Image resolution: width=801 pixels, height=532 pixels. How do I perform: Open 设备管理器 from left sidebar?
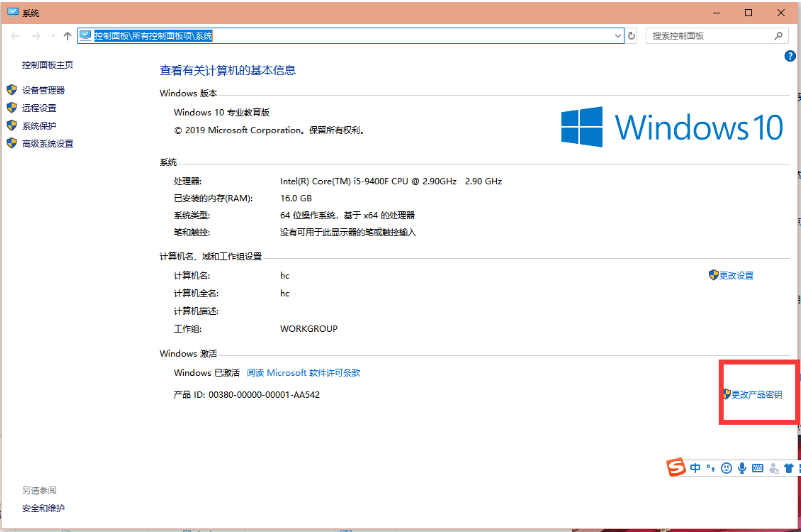click(x=41, y=90)
